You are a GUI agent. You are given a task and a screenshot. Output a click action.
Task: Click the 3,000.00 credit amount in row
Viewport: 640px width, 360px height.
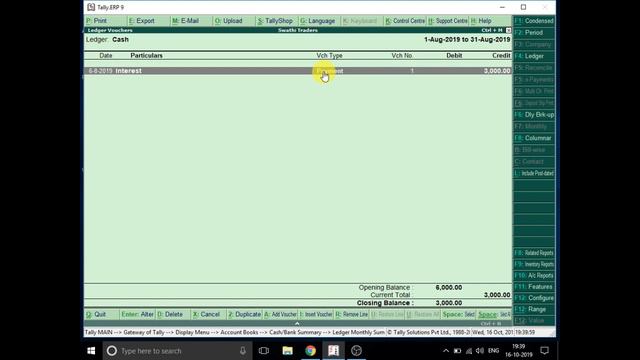point(497,71)
